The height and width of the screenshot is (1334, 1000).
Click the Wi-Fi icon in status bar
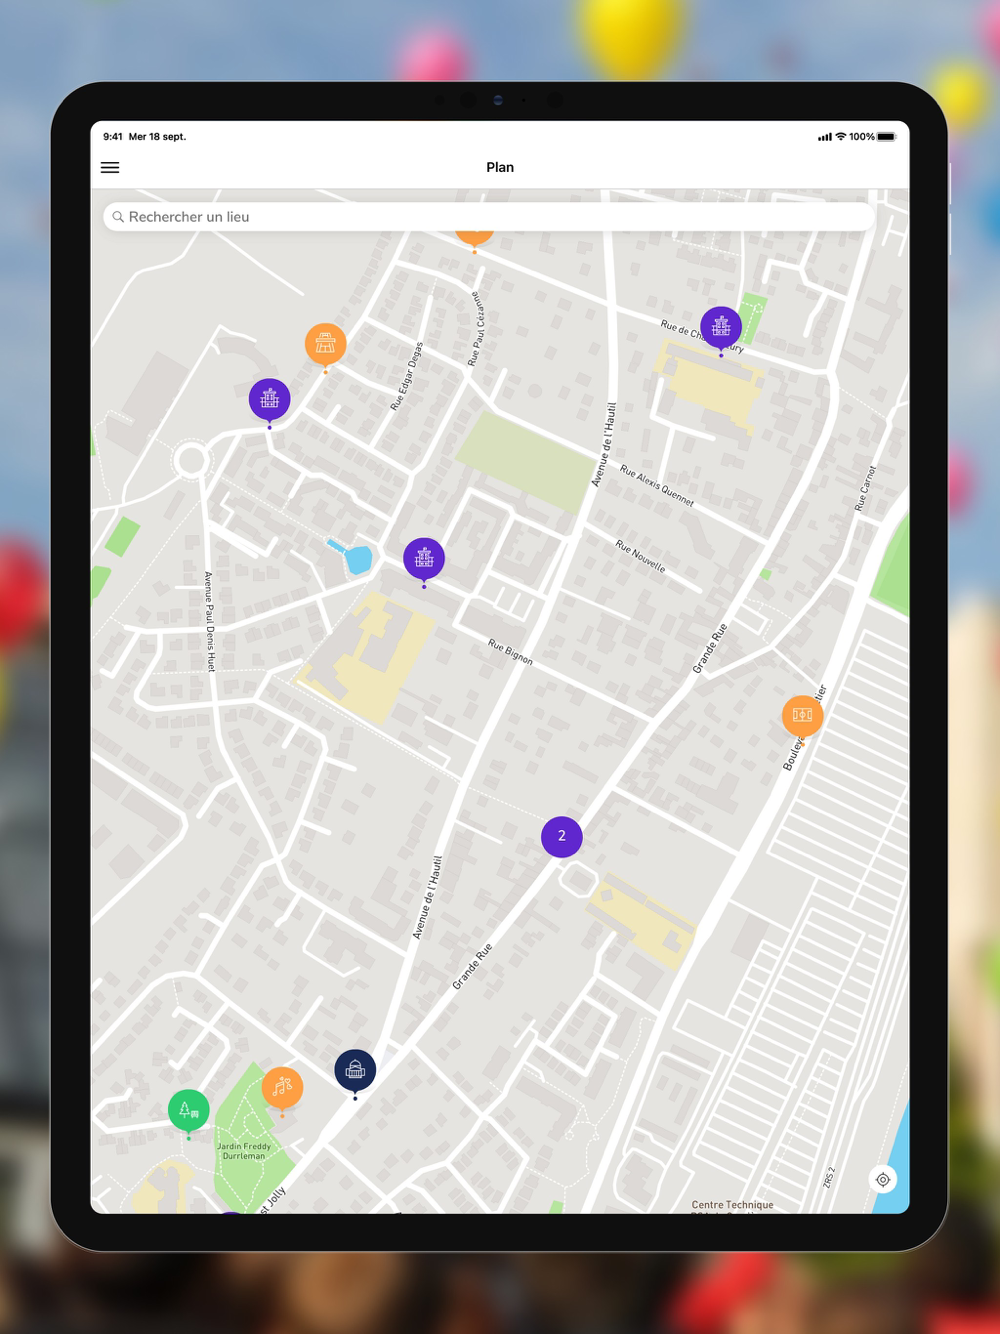[841, 137]
